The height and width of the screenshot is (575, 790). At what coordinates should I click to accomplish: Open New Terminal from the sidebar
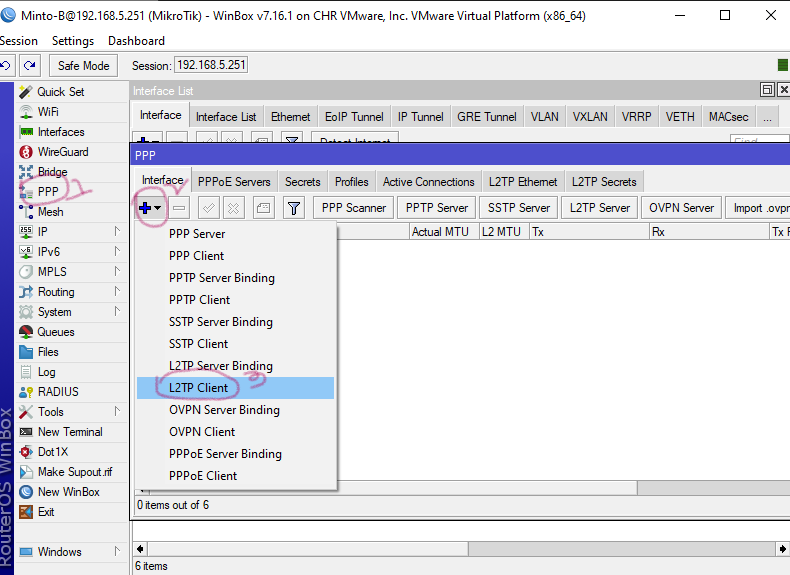[x=72, y=432]
